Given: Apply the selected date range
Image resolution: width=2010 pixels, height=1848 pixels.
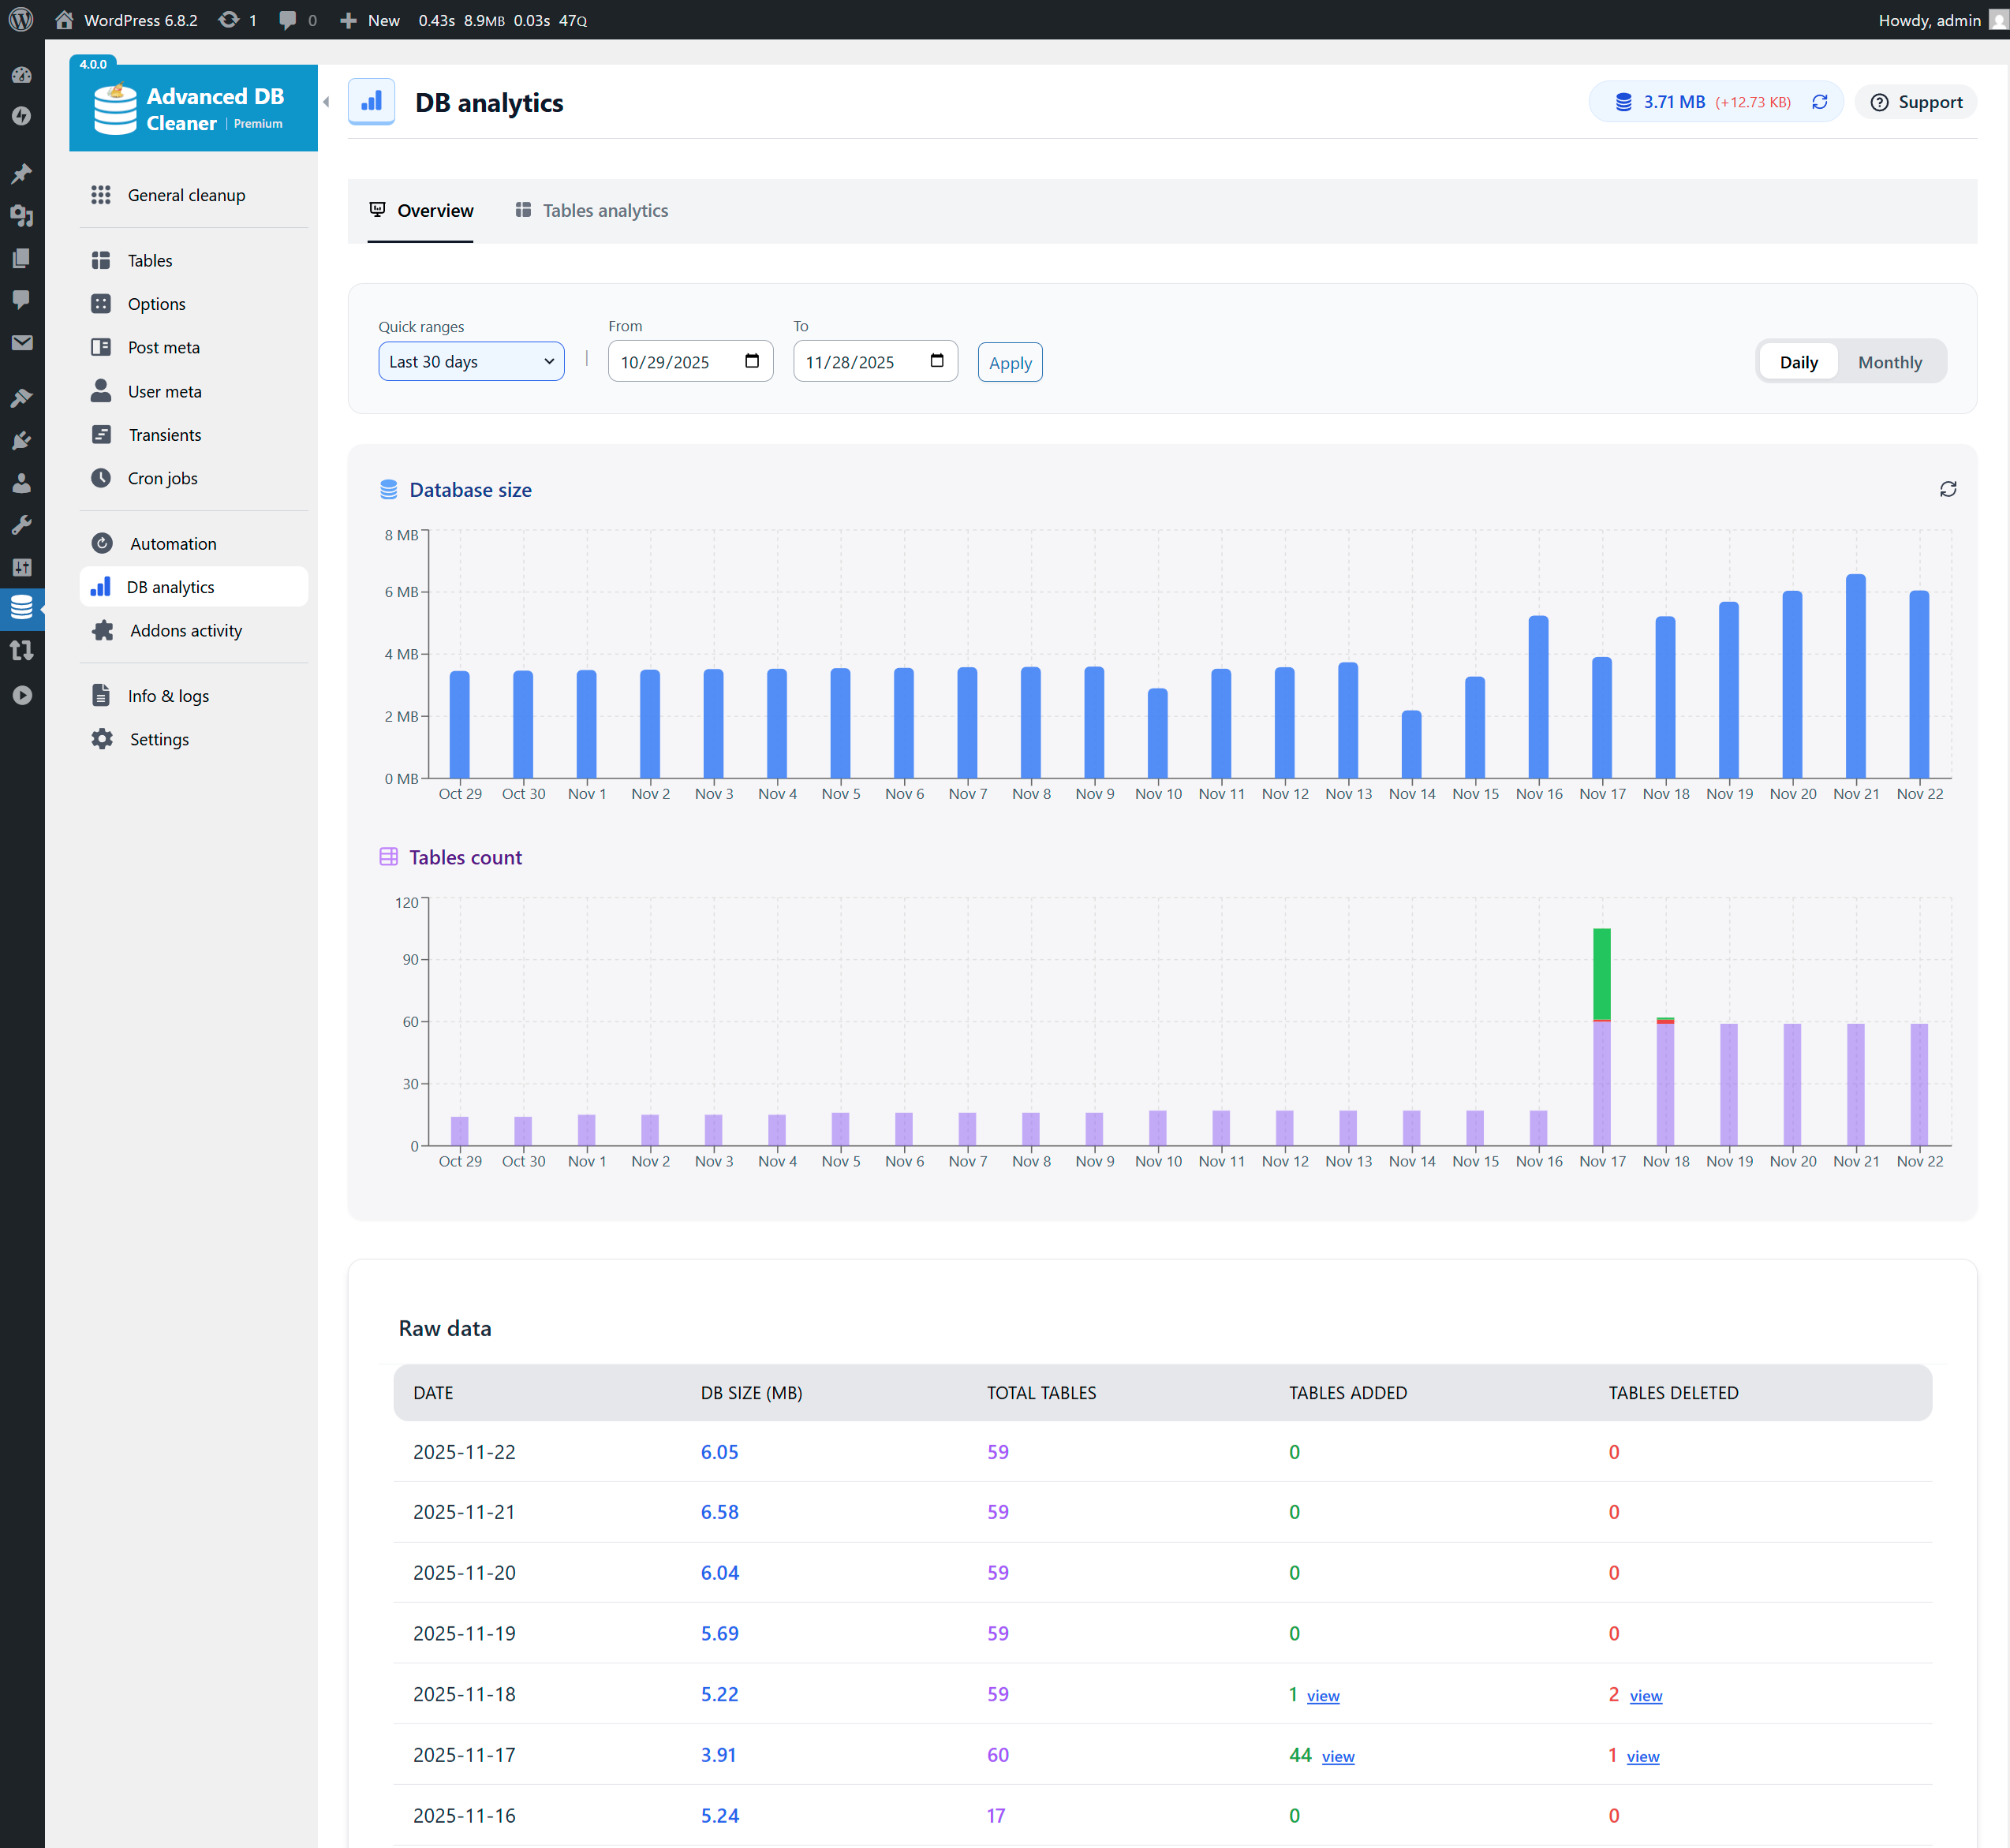Looking at the screenshot, I should [x=1010, y=362].
